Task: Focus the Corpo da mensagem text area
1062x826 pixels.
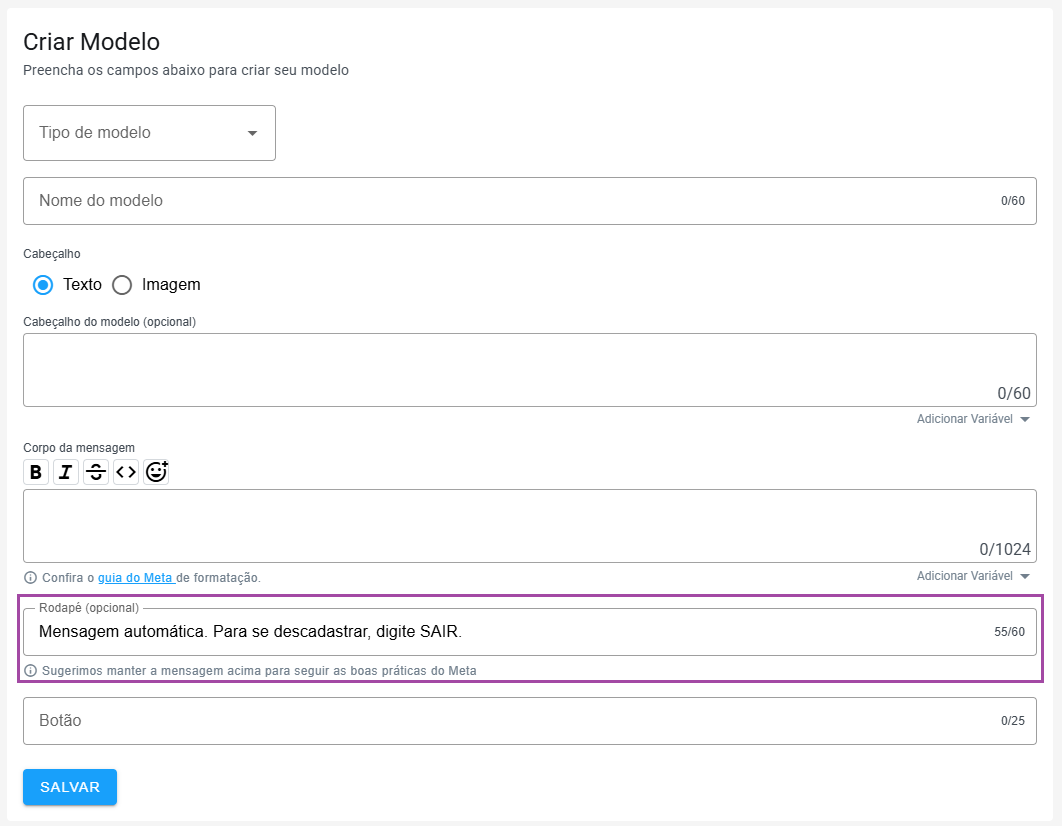Action: [x=530, y=526]
